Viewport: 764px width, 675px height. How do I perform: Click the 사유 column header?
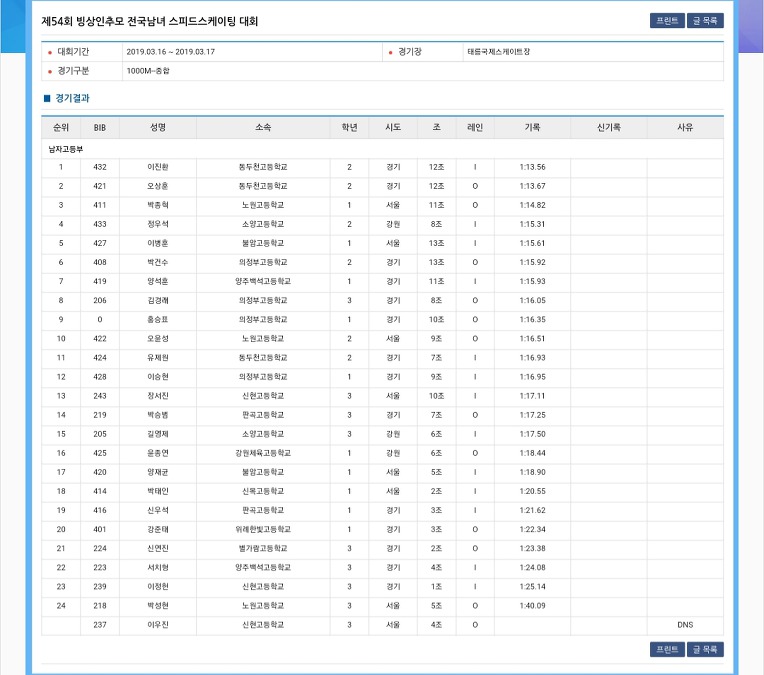pyautogui.click(x=685, y=128)
